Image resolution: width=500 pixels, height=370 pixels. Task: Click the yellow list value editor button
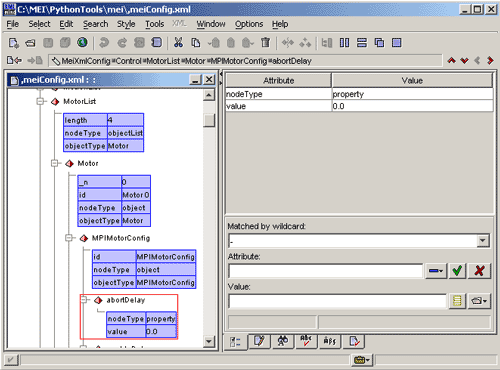coord(457,301)
